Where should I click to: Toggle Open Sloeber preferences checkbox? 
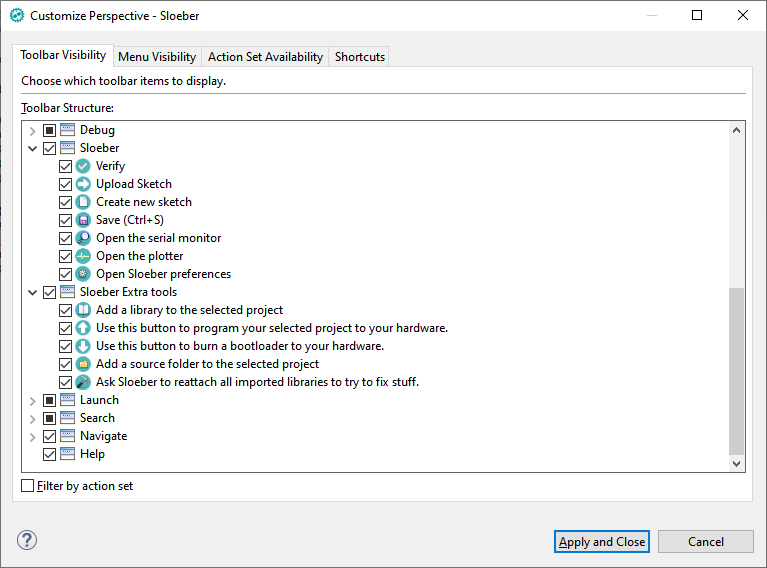click(66, 274)
